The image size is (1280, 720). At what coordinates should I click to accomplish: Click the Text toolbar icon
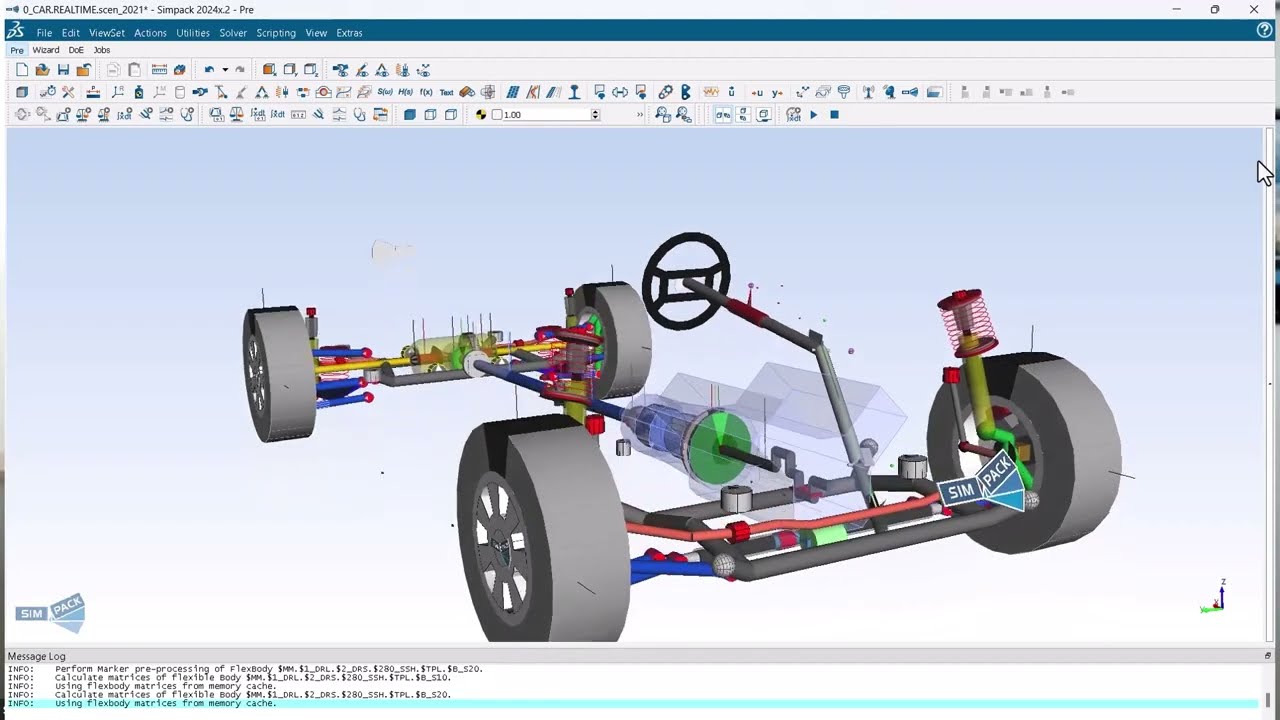(446, 92)
